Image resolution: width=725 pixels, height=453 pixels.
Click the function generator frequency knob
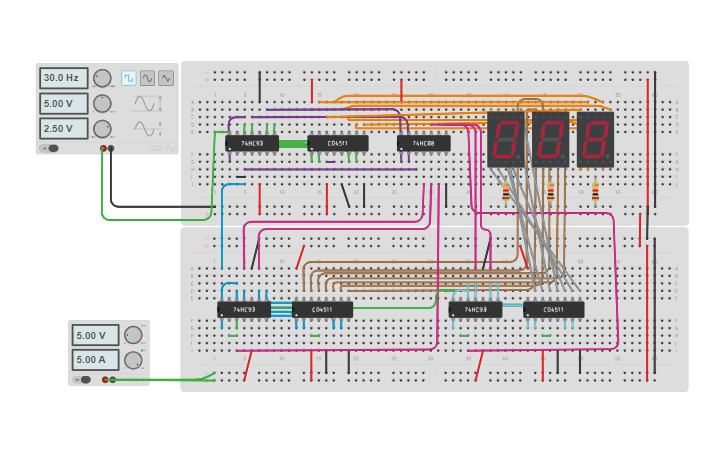click(102, 78)
